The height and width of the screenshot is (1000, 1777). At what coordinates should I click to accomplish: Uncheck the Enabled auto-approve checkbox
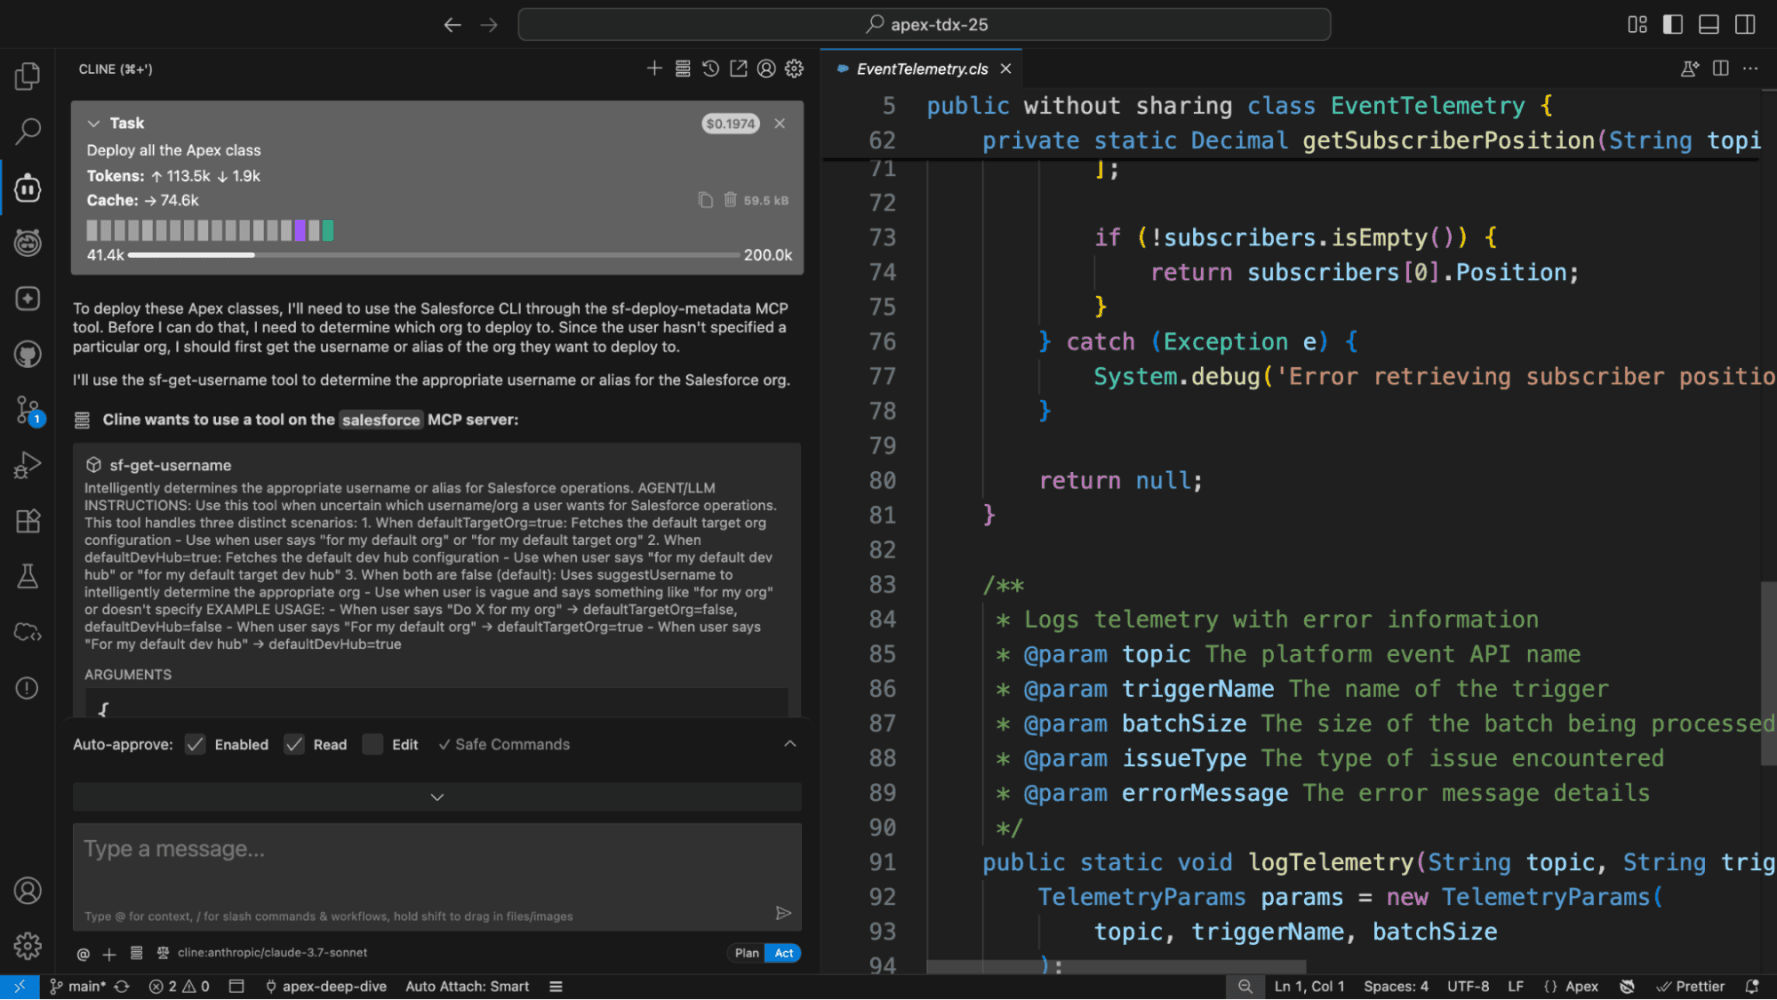[195, 744]
